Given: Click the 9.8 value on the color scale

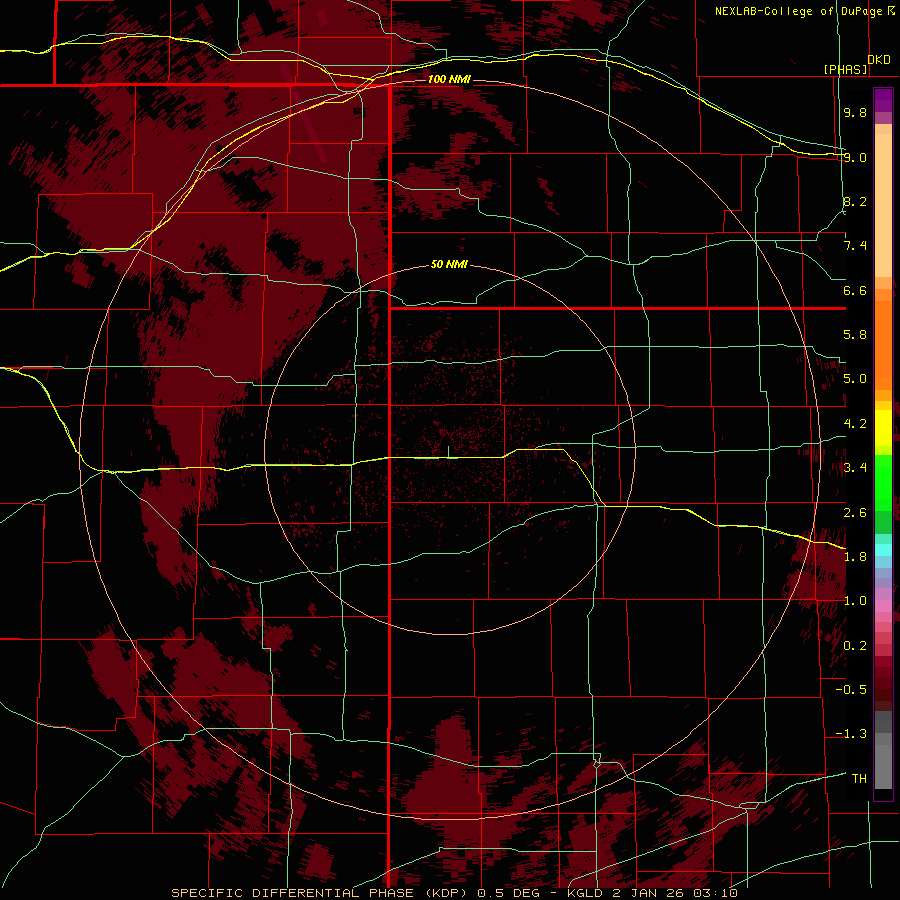Looking at the screenshot, I should coord(855,112).
